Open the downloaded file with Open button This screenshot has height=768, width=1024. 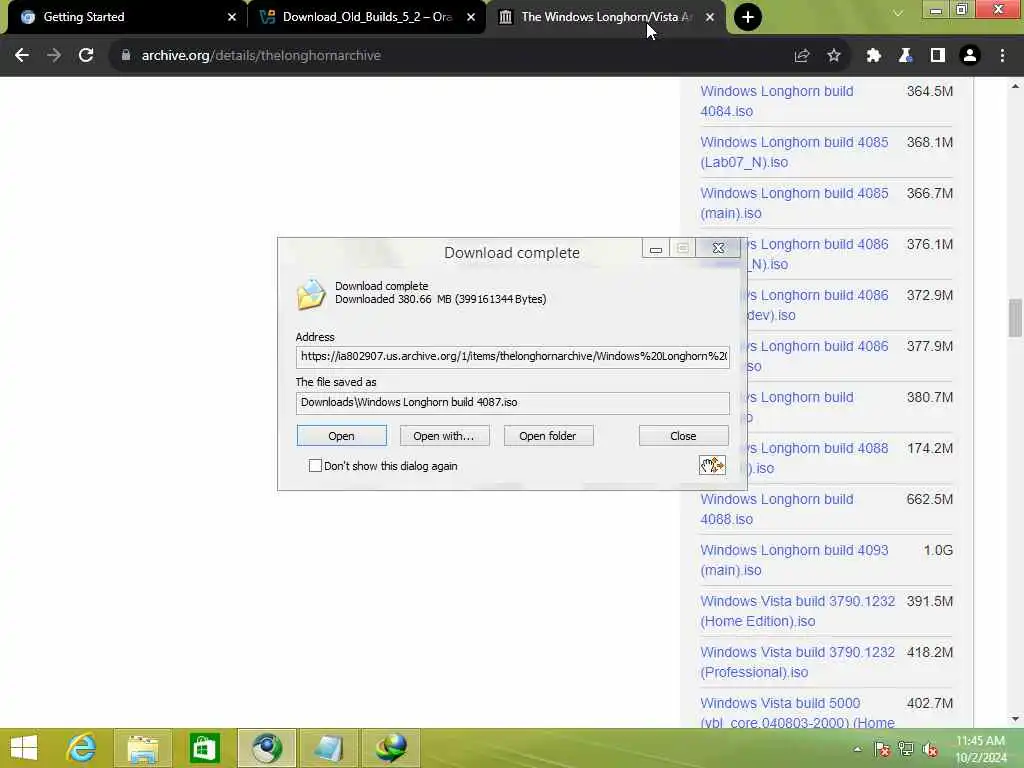342,436
